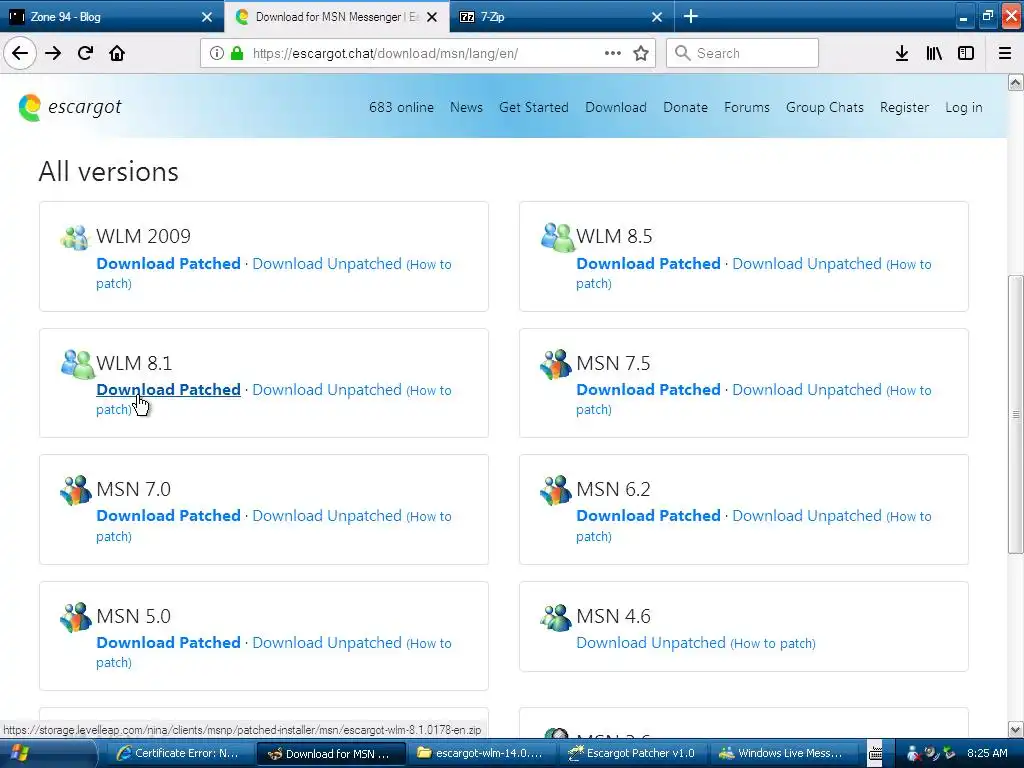Switch to Escargot Patcher v1.0 window
This screenshot has height=768, width=1024.
pyautogui.click(x=632, y=754)
